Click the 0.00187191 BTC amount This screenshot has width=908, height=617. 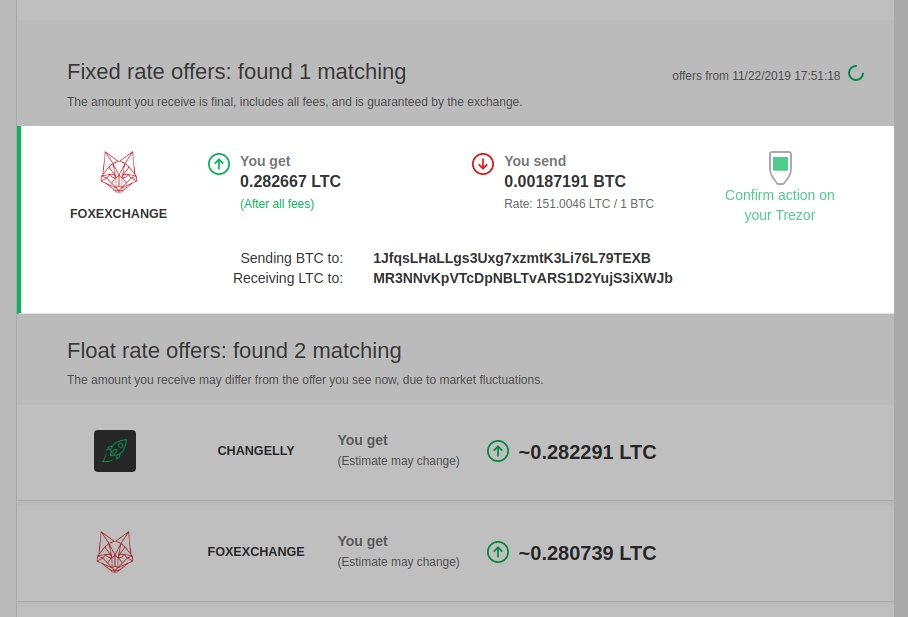pos(565,181)
